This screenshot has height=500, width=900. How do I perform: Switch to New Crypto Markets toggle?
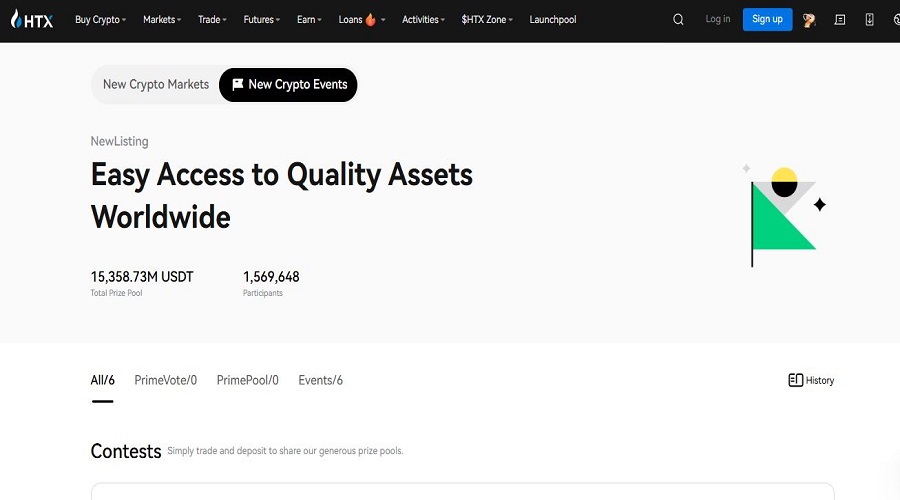click(x=156, y=85)
